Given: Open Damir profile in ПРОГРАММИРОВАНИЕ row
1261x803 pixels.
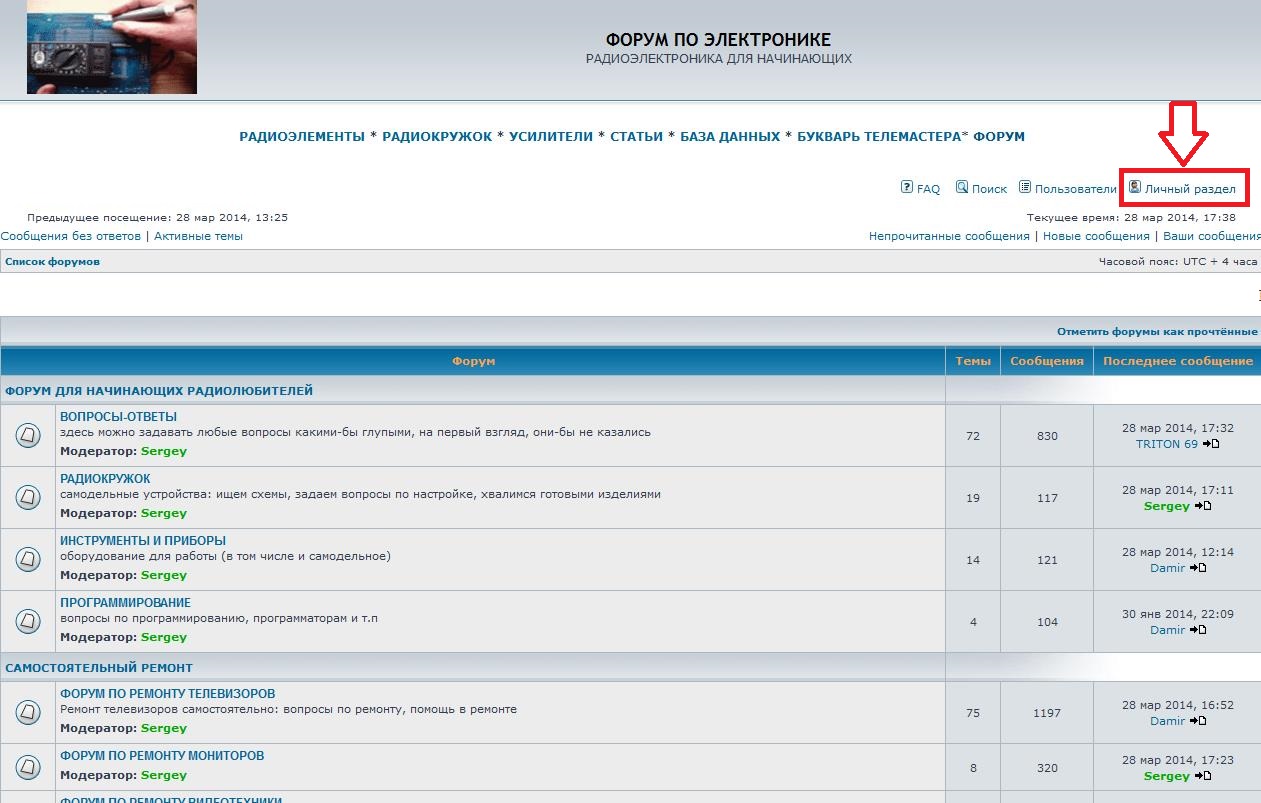Looking at the screenshot, I should point(1167,630).
